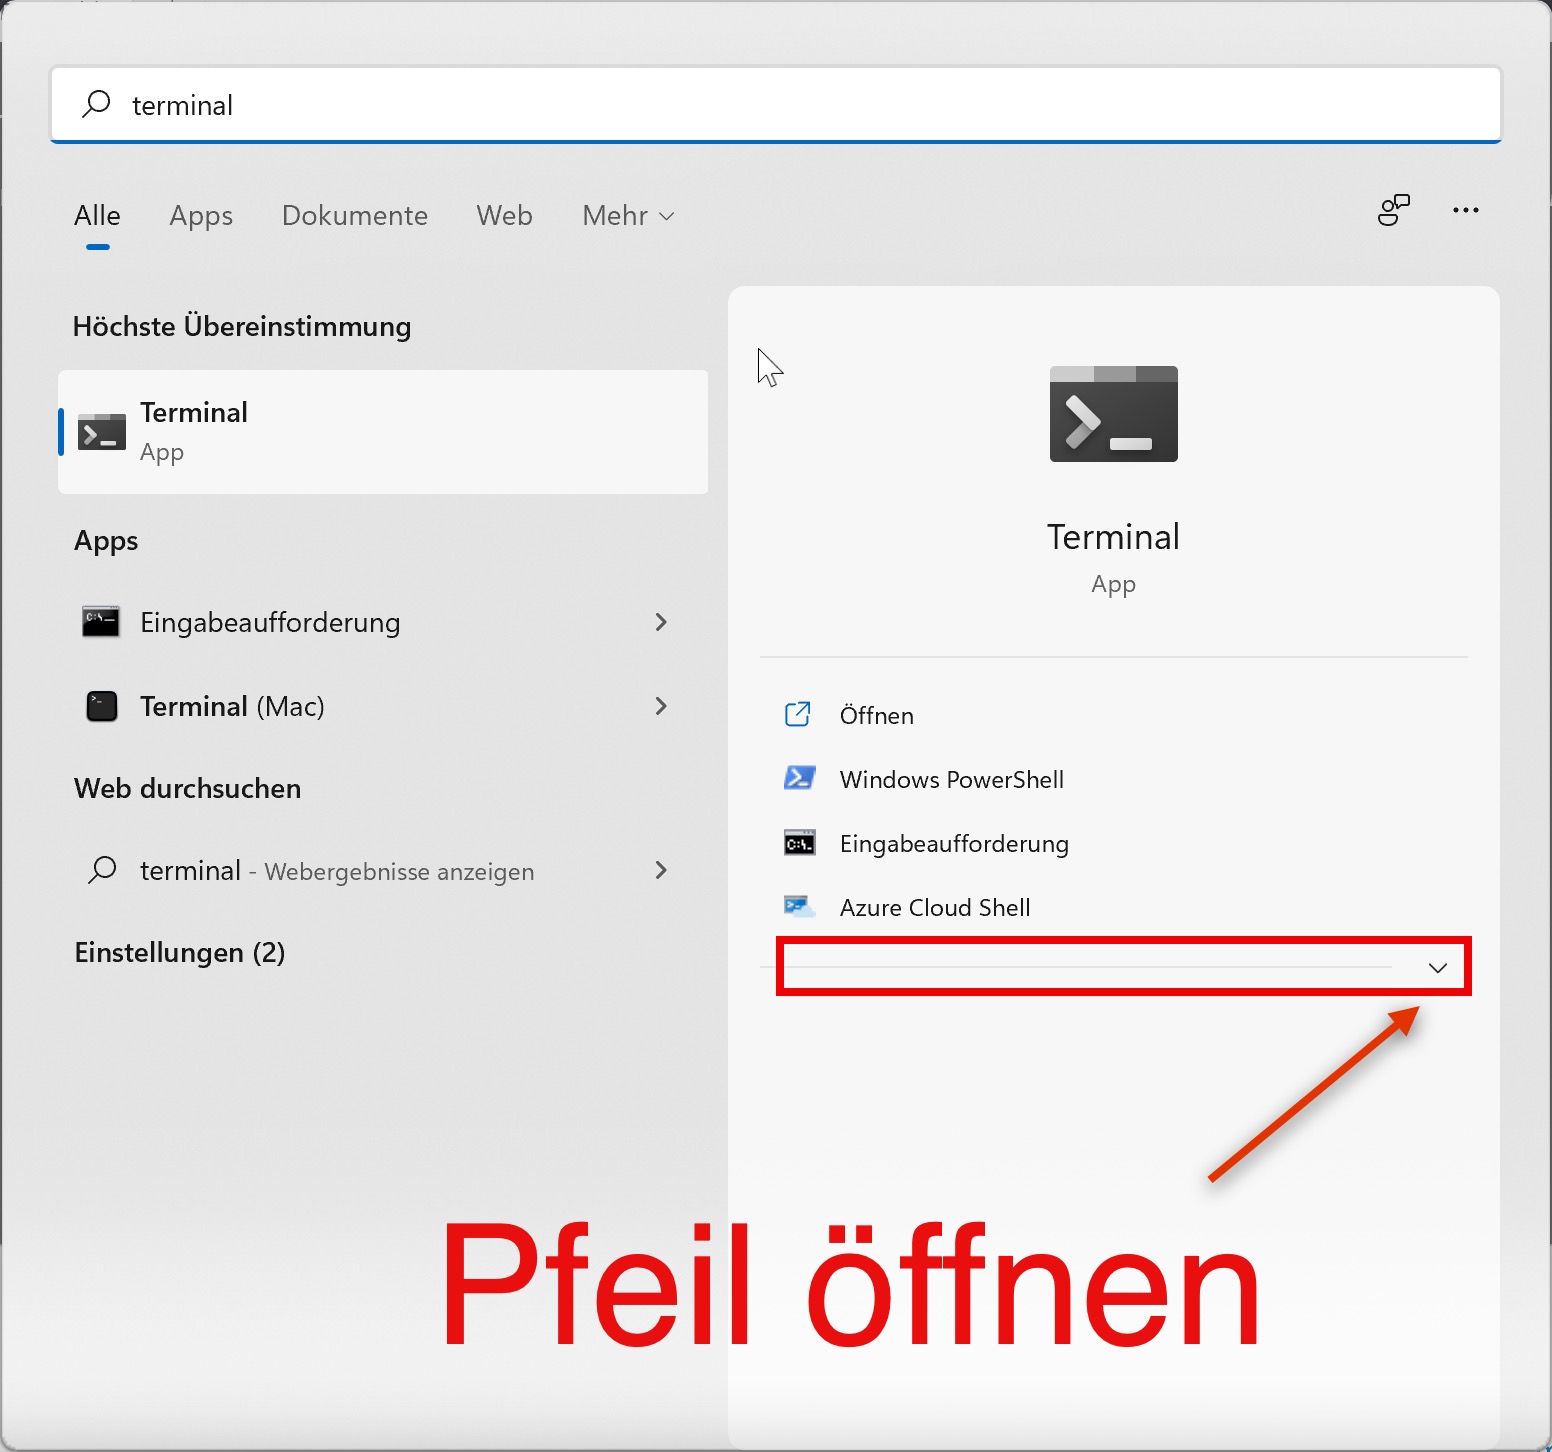1552x1452 pixels.
Task: Click the Öffnen open-external icon
Action: [798, 714]
